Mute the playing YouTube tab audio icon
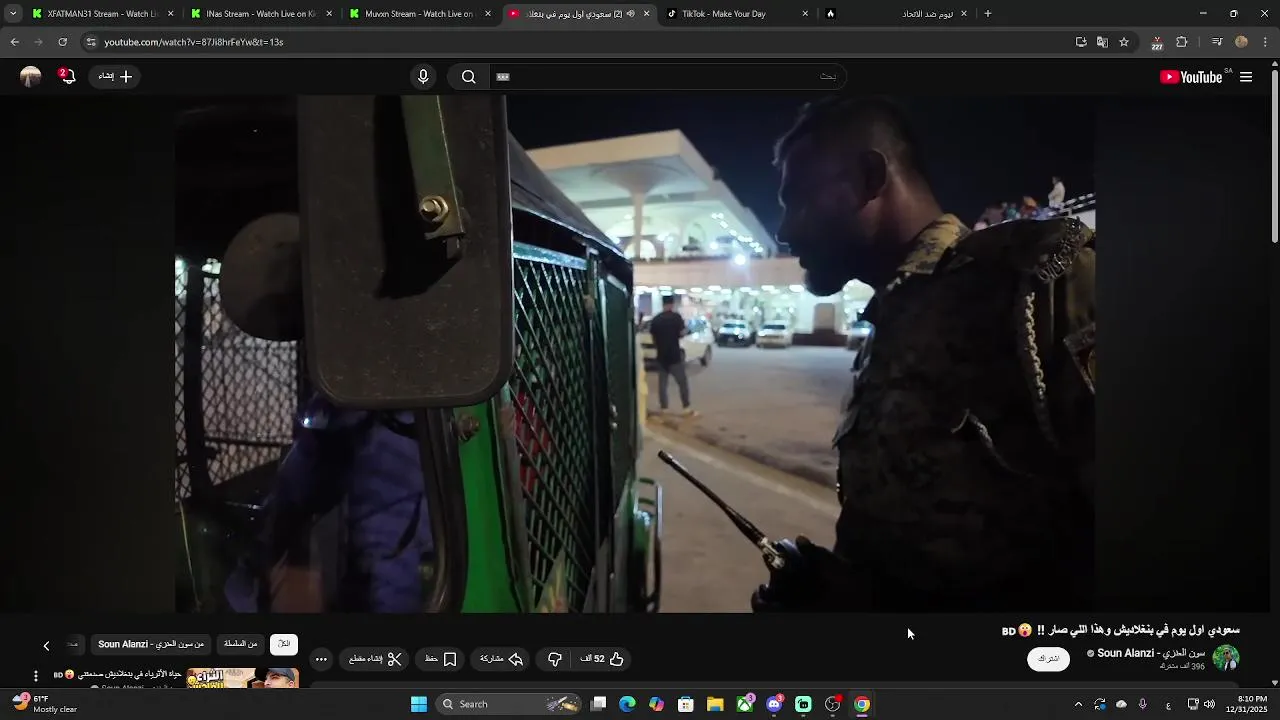The width and height of the screenshot is (1280, 720). [x=630, y=14]
